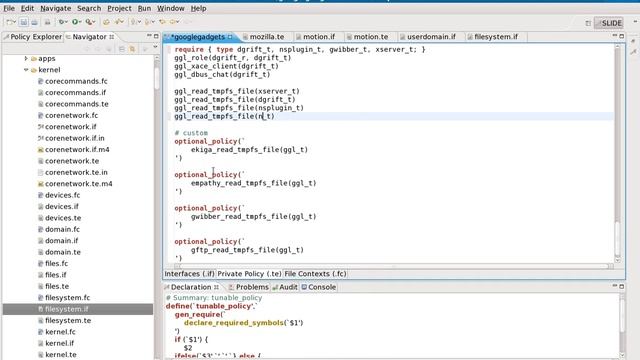Click the file icon beside corenetwork.if.m4
Viewport: 640px width, 360px height.
click(40, 149)
